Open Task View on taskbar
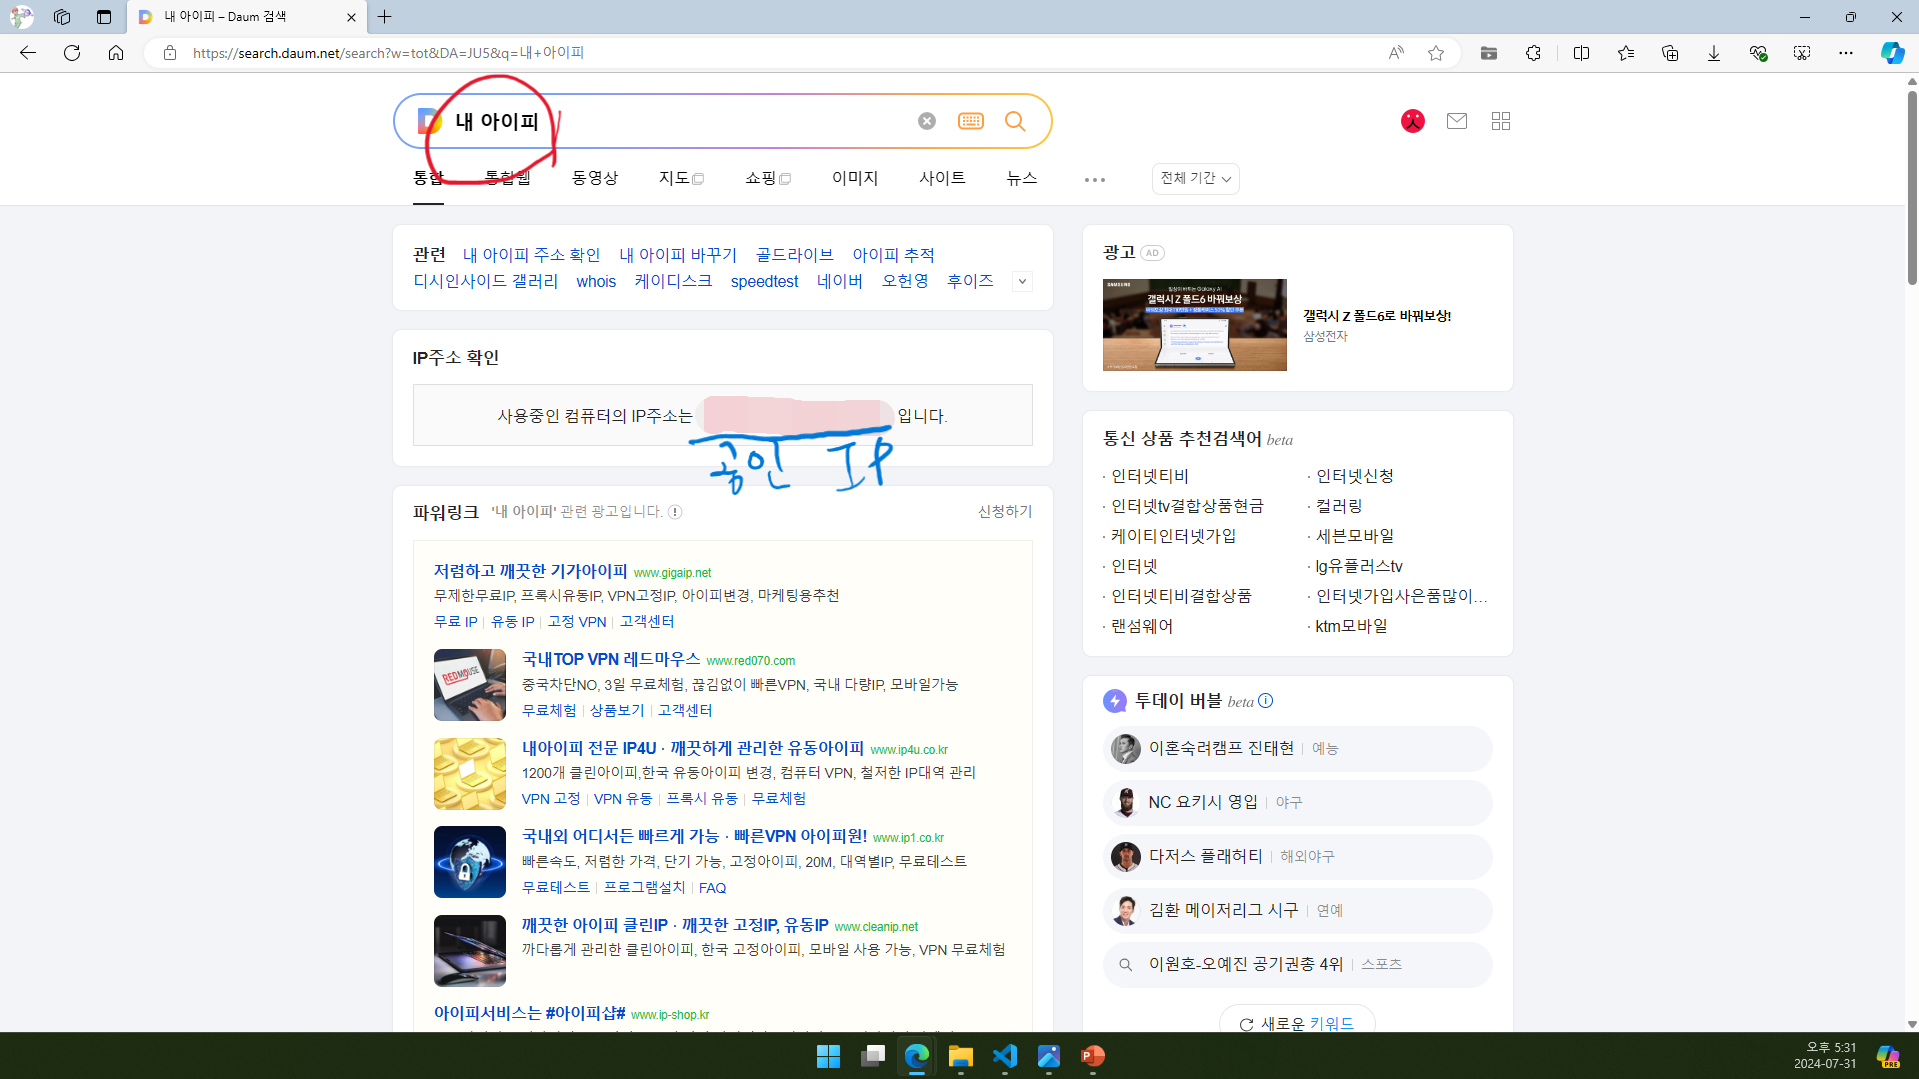This screenshot has width=1919, height=1079. 873,1056
